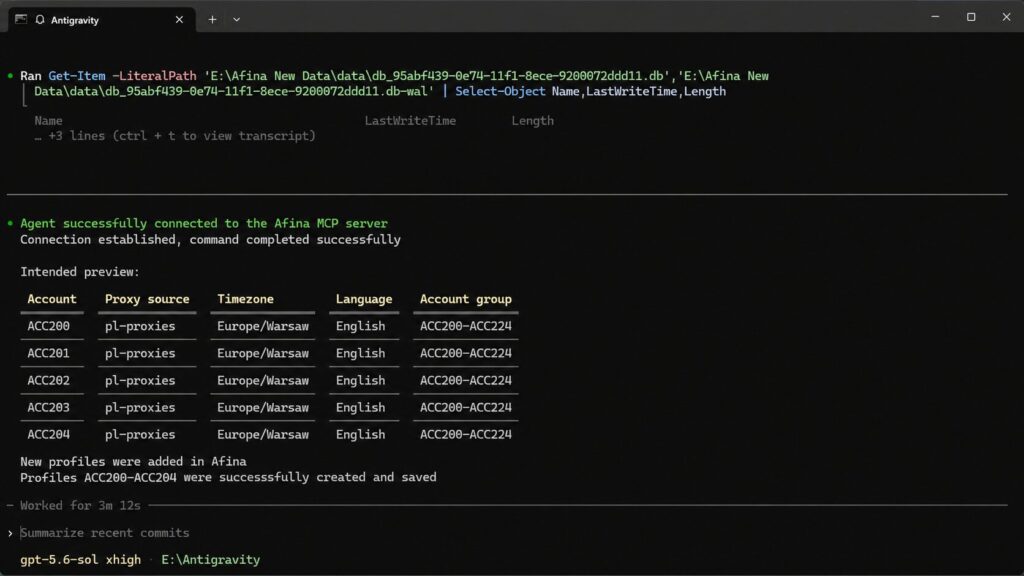Click 'New profiles were added in Afina' line
The width and height of the screenshot is (1024, 576).
coord(133,461)
